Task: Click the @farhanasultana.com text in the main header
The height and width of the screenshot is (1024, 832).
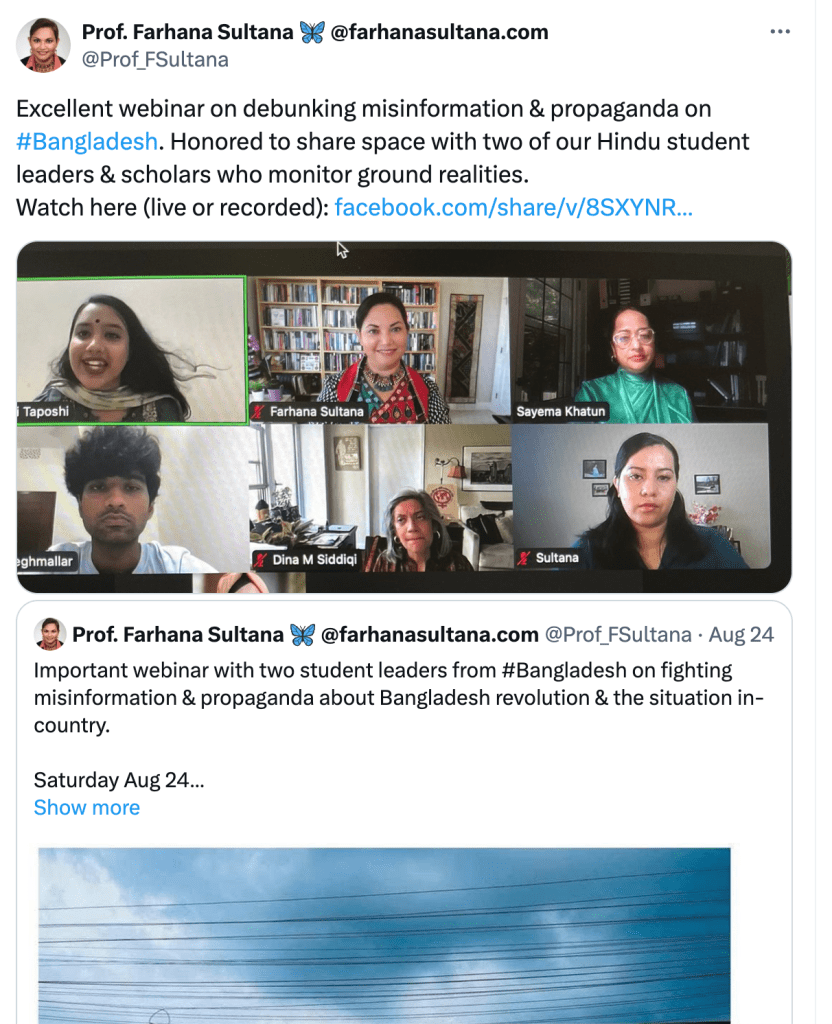Action: pos(439,32)
